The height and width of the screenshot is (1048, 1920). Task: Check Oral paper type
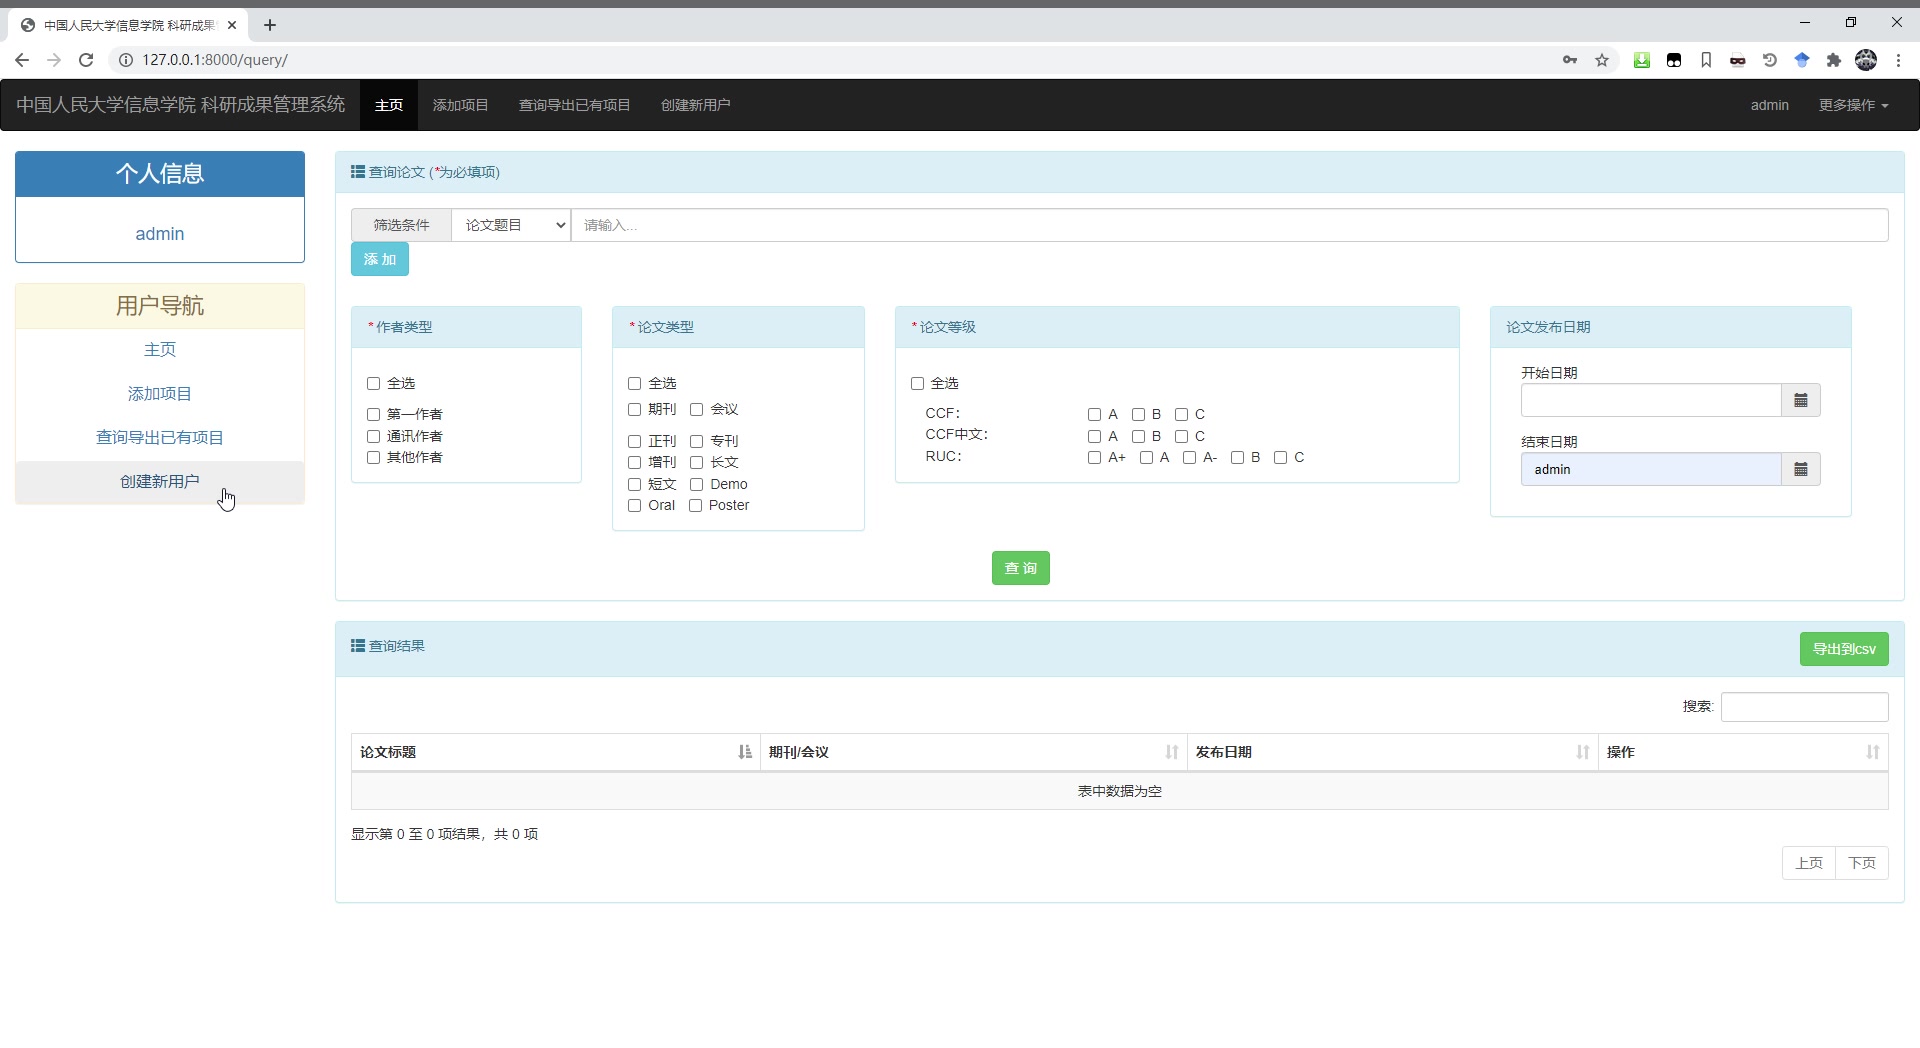click(x=634, y=505)
